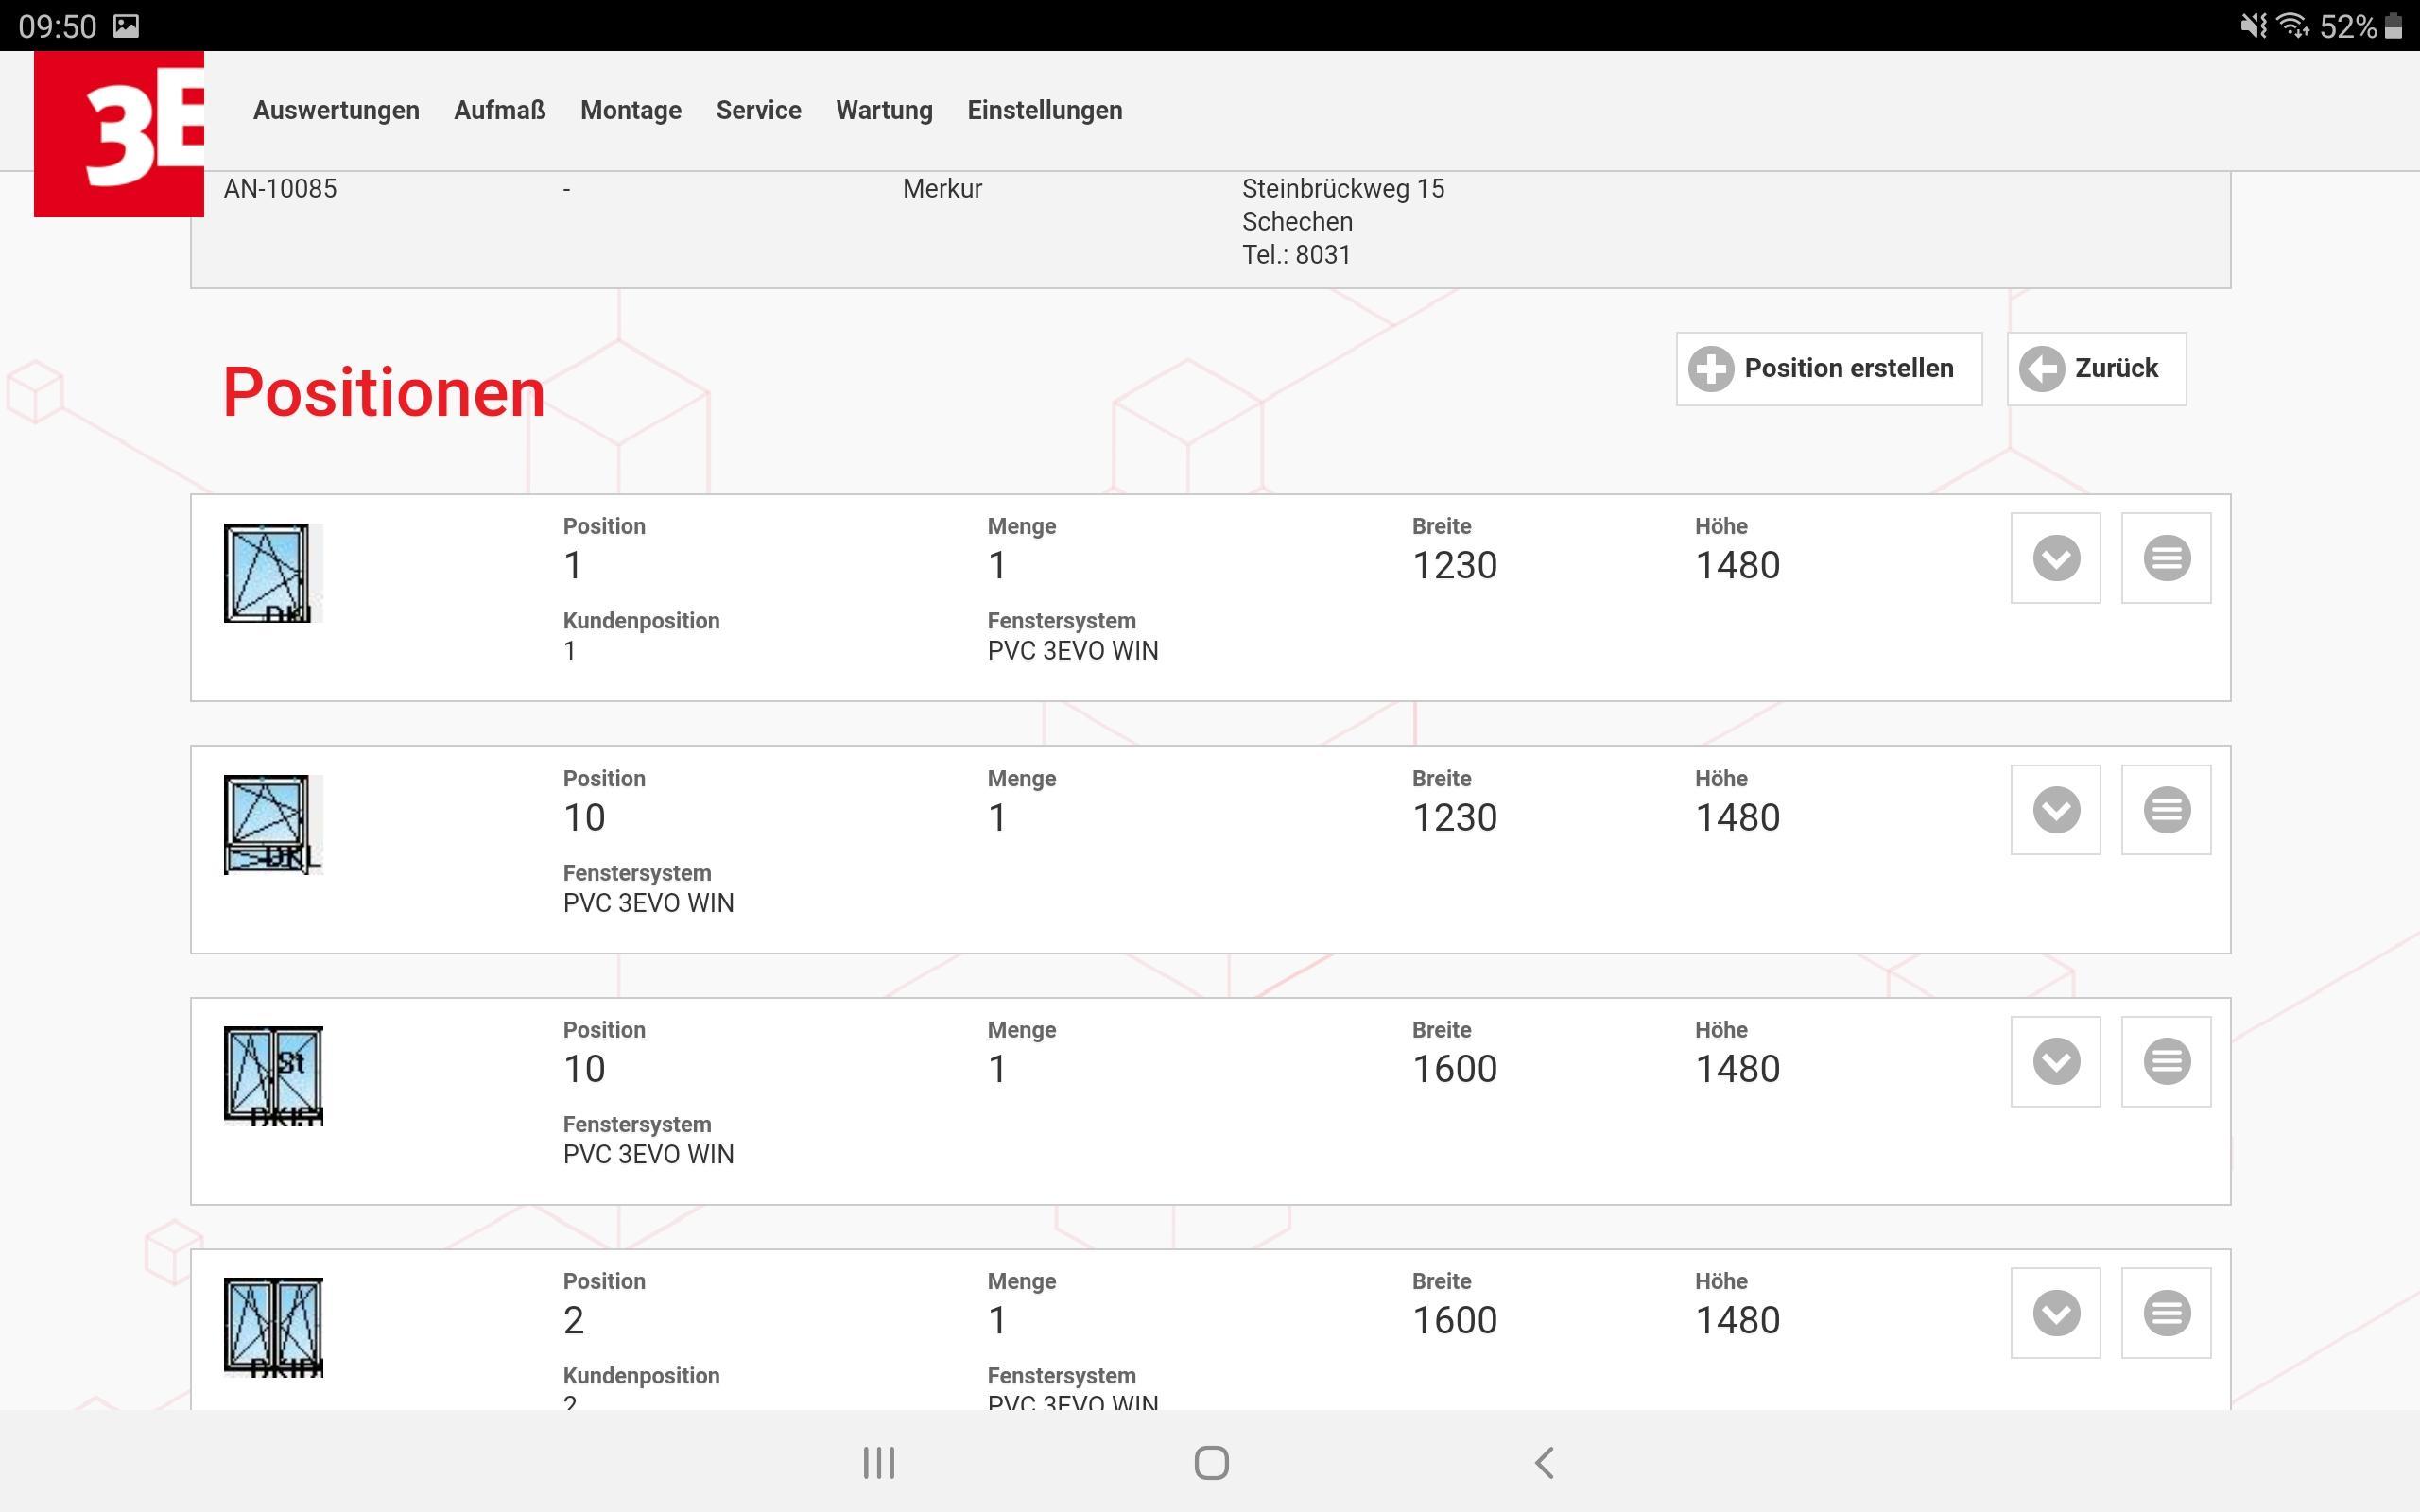
Task: Open the Aufmaß menu
Action: point(500,110)
